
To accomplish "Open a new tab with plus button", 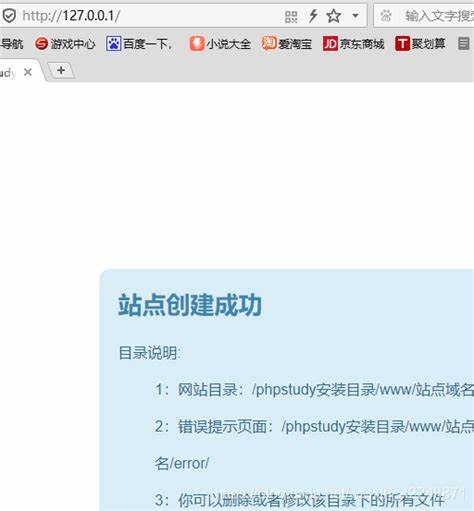I will point(61,71).
